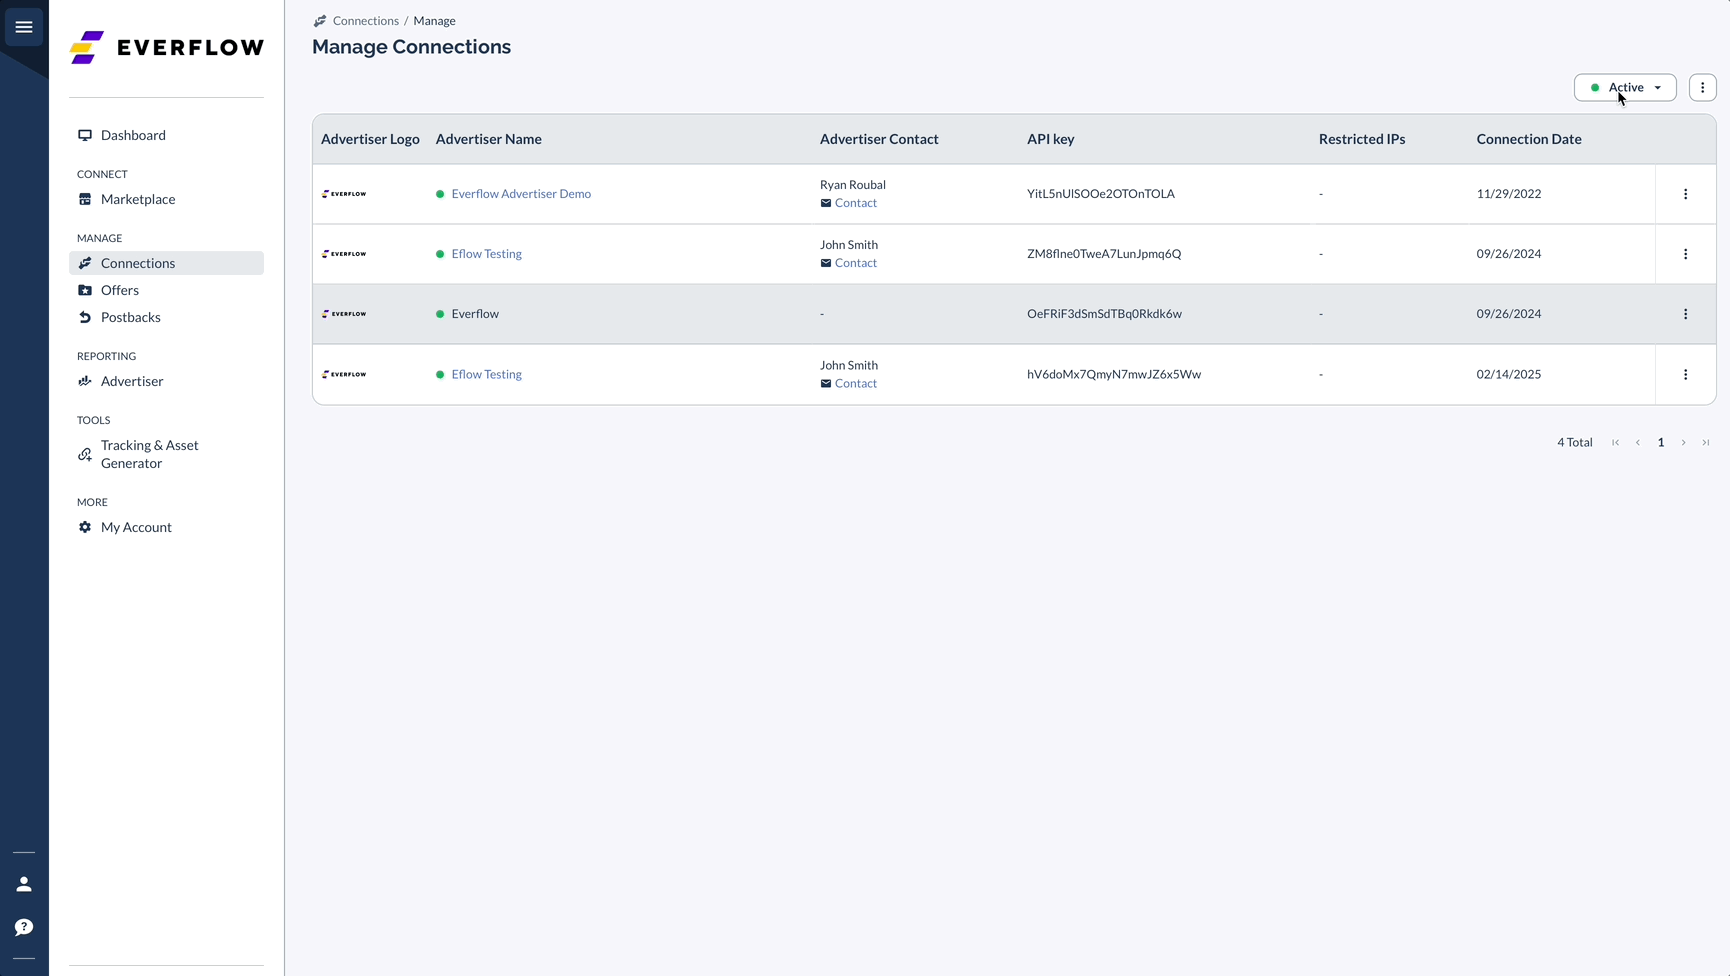Image resolution: width=1730 pixels, height=976 pixels.
Task: Select the Dashboard monitor icon
Action: pyautogui.click(x=86, y=134)
